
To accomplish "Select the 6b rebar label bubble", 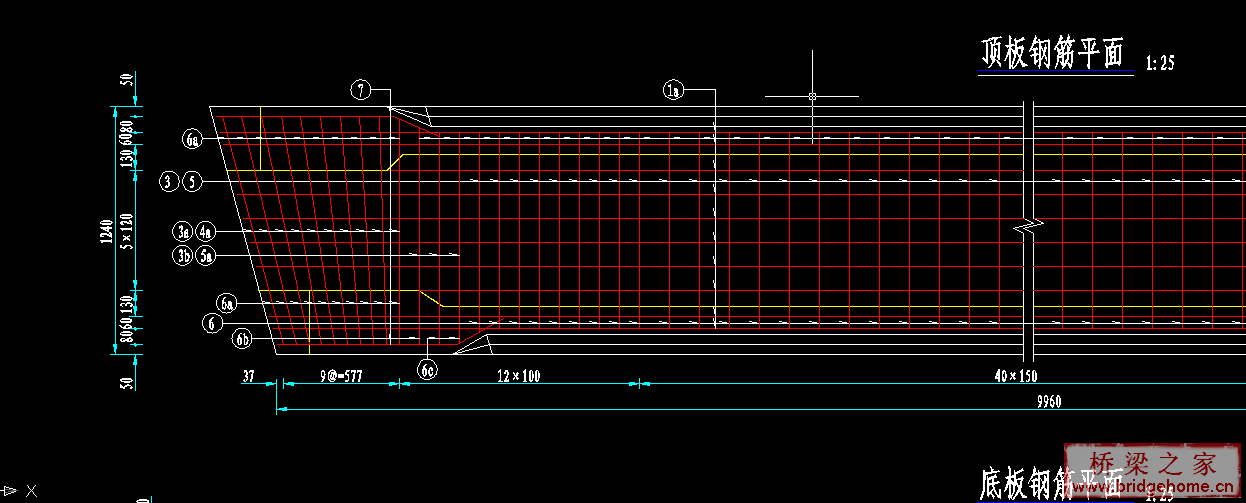I will 242,340.
